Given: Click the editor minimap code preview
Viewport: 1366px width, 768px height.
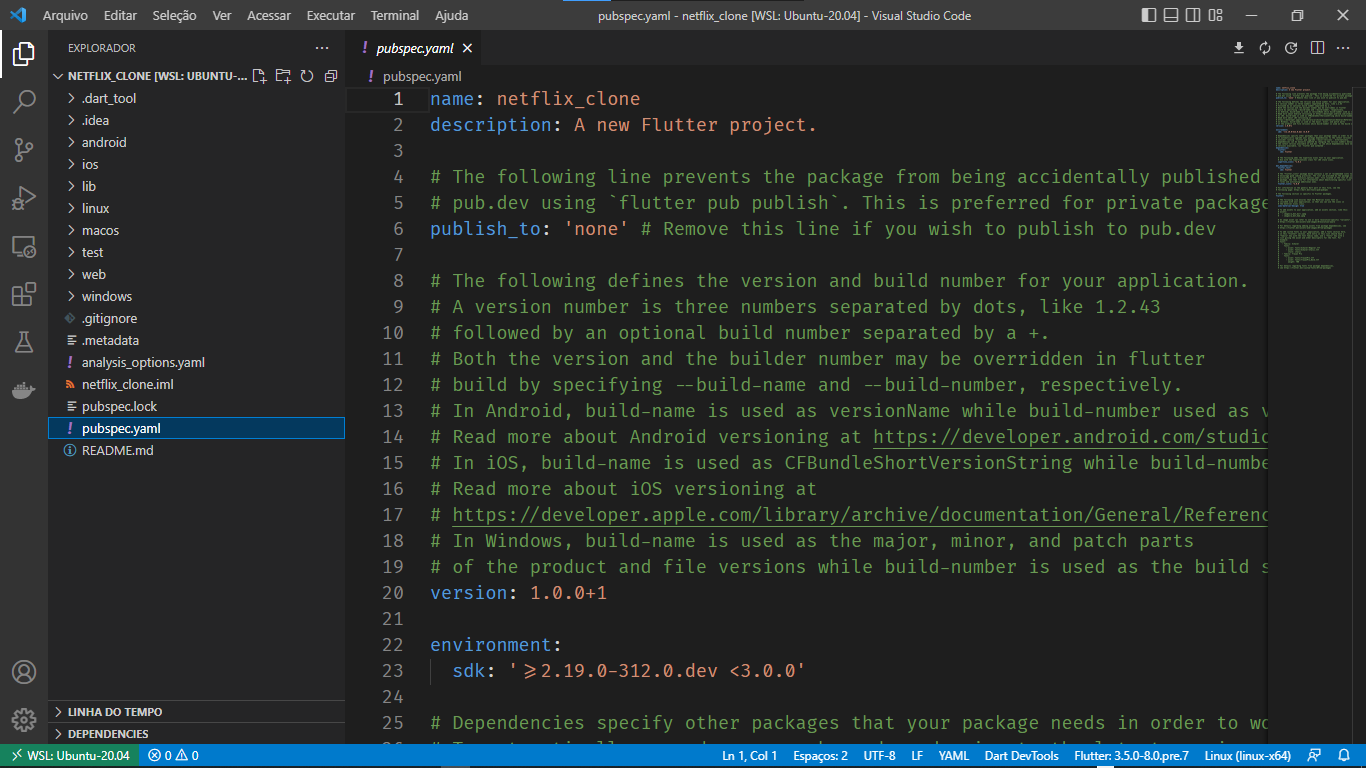Looking at the screenshot, I should [1312, 180].
